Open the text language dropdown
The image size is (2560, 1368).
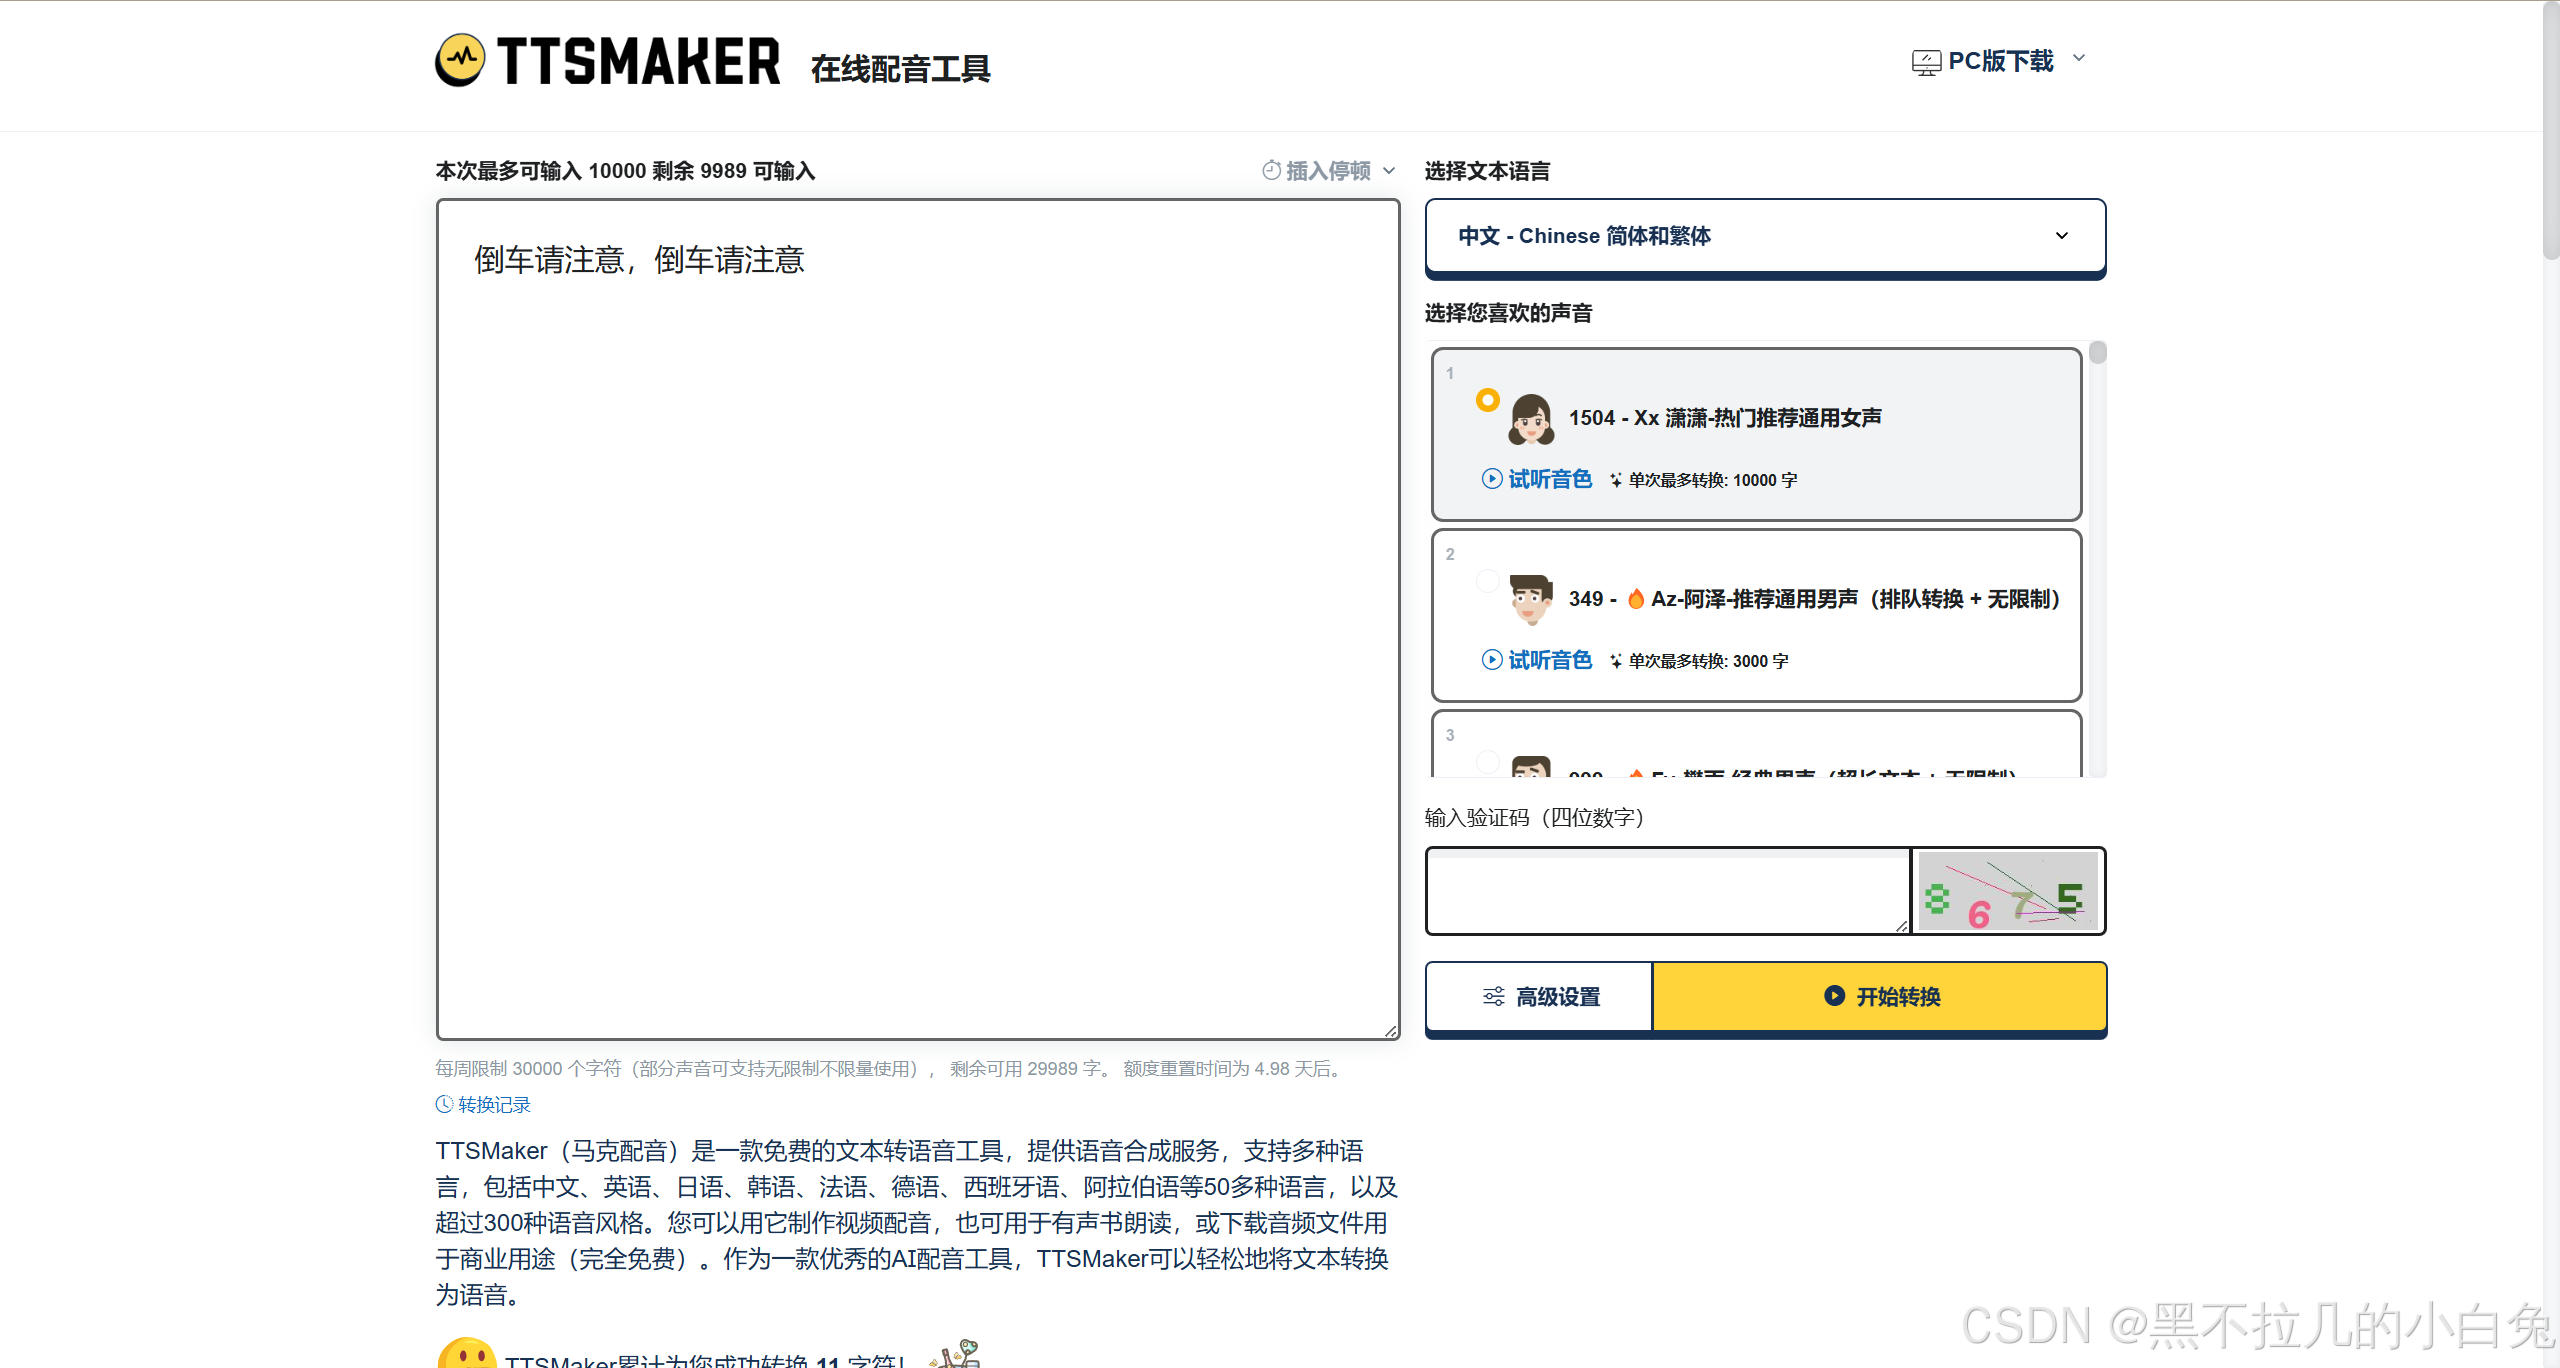(1764, 236)
